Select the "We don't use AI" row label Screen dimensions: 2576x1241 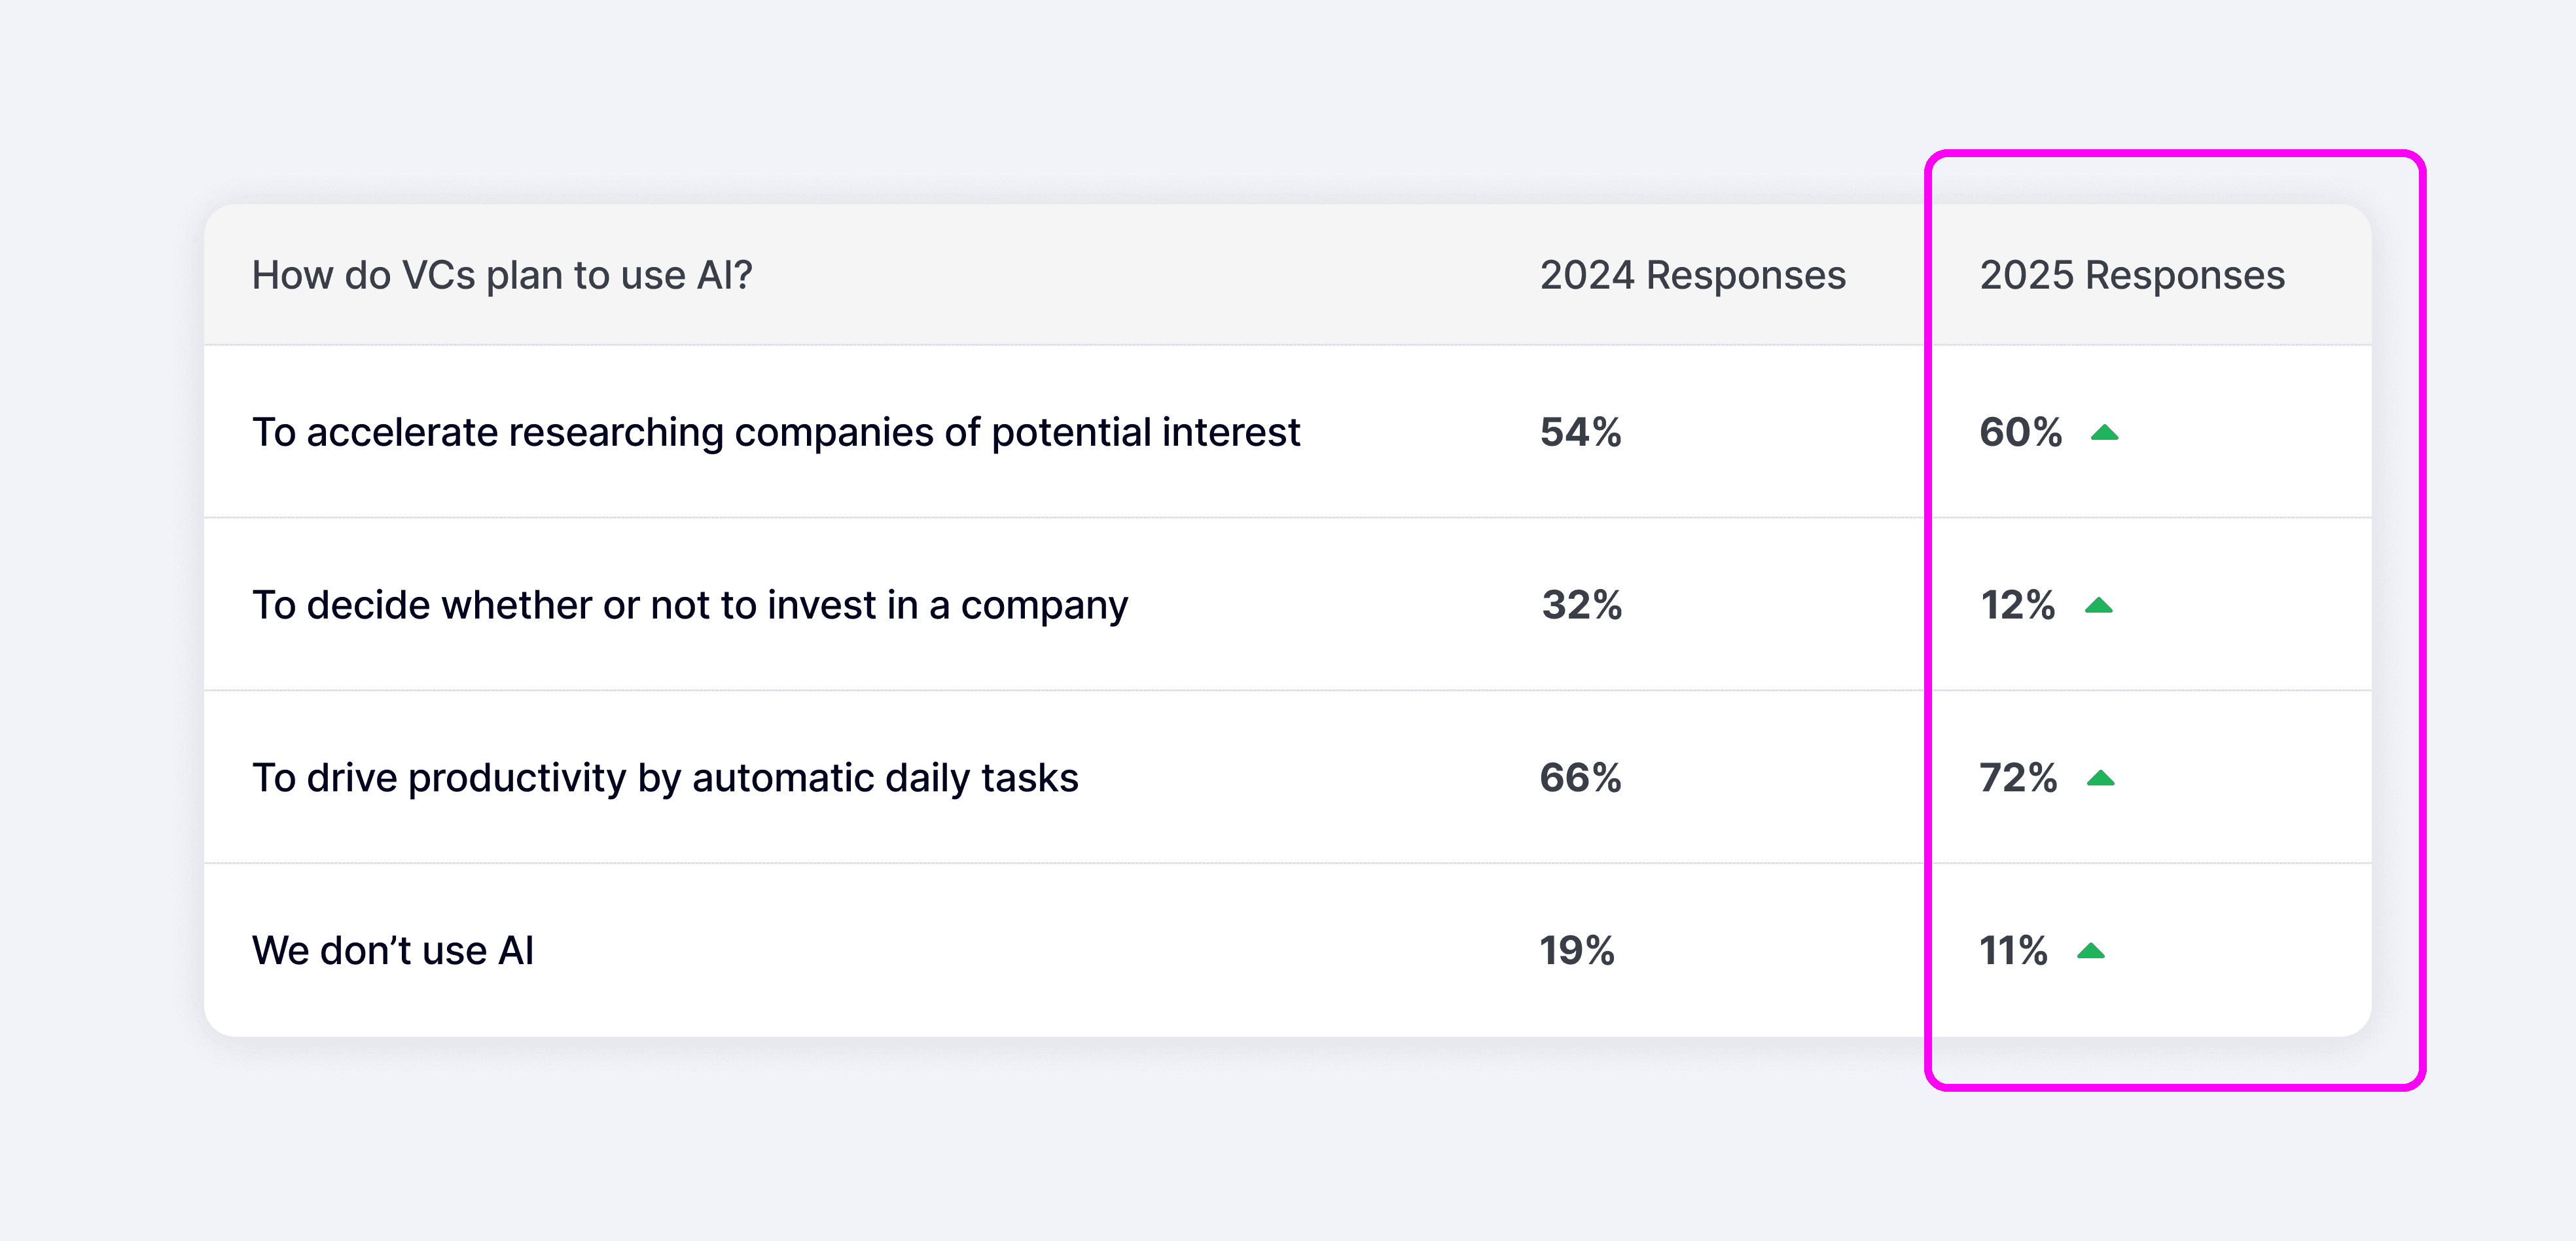[392, 950]
